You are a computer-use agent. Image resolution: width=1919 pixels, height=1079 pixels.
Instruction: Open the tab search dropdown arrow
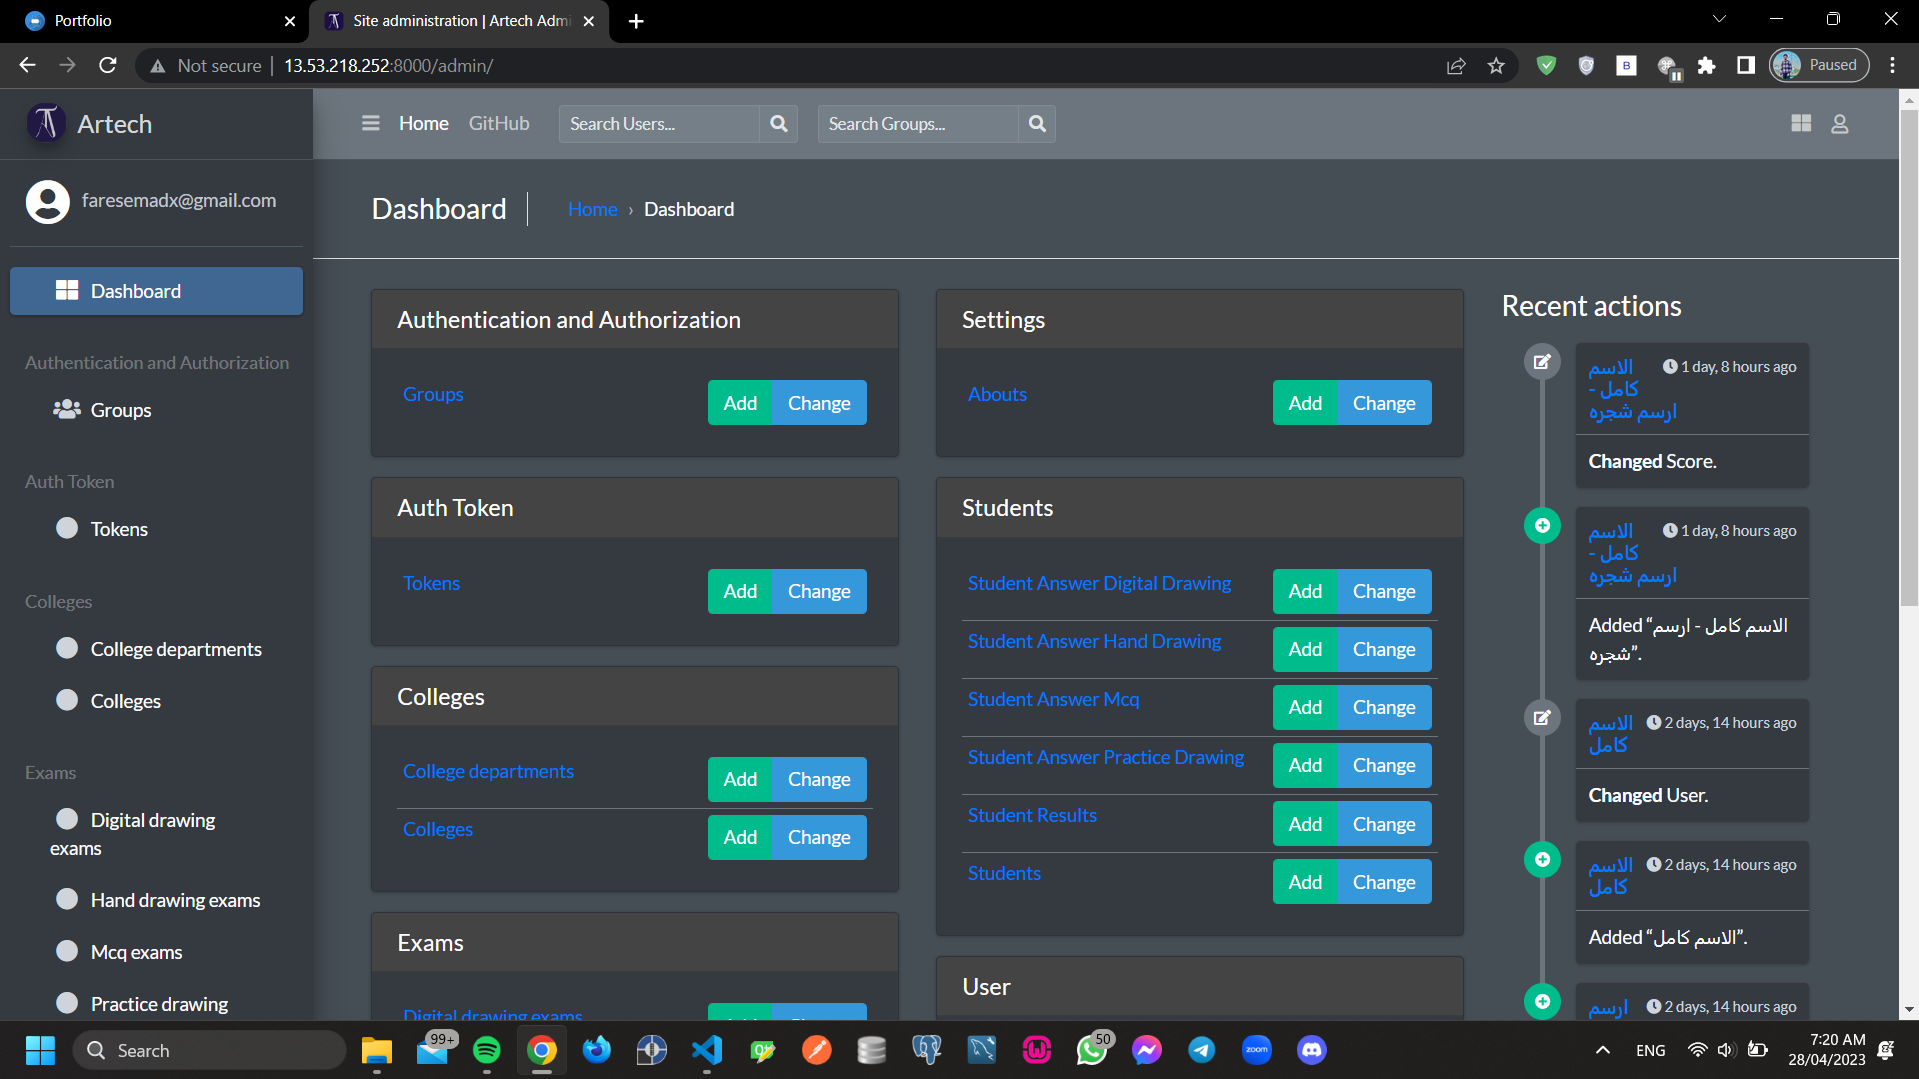coord(1719,19)
